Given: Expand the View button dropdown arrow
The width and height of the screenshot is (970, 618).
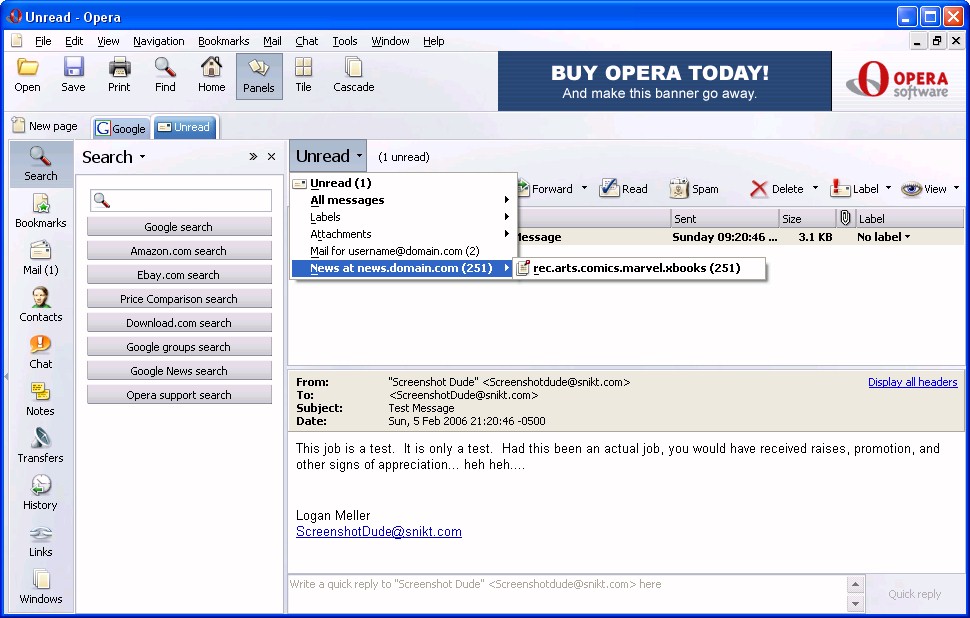Looking at the screenshot, I should point(956,188).
